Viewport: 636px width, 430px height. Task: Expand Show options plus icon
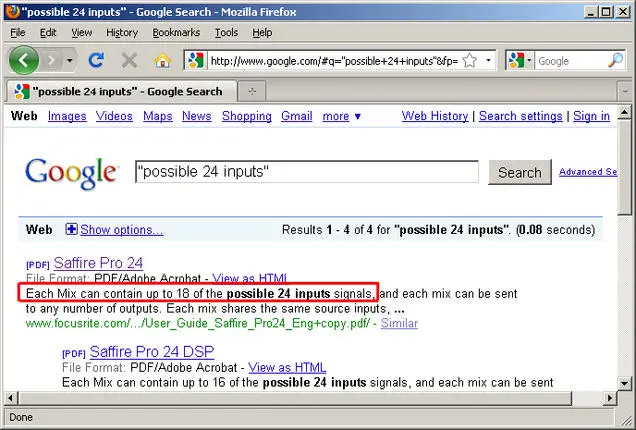click(71, 229)
